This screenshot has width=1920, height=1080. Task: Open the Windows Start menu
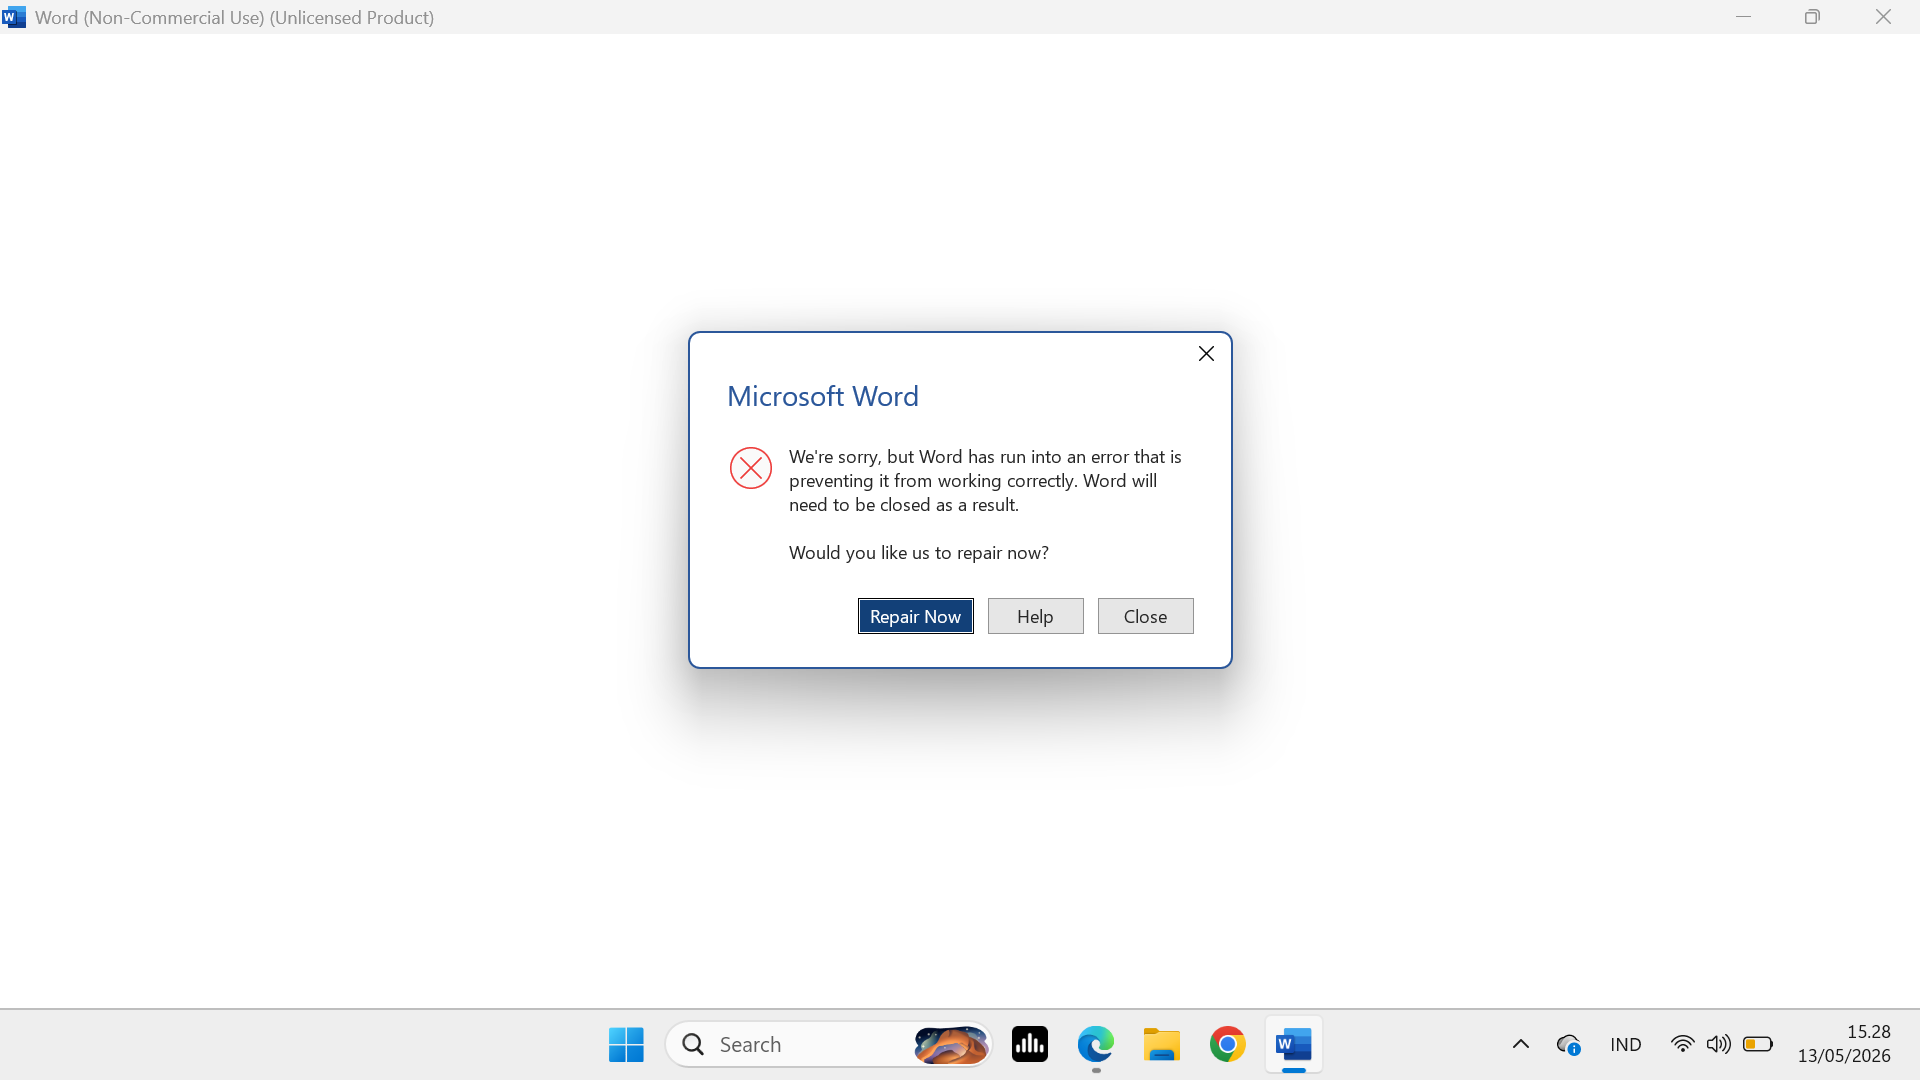click(x=626, y=1044)
